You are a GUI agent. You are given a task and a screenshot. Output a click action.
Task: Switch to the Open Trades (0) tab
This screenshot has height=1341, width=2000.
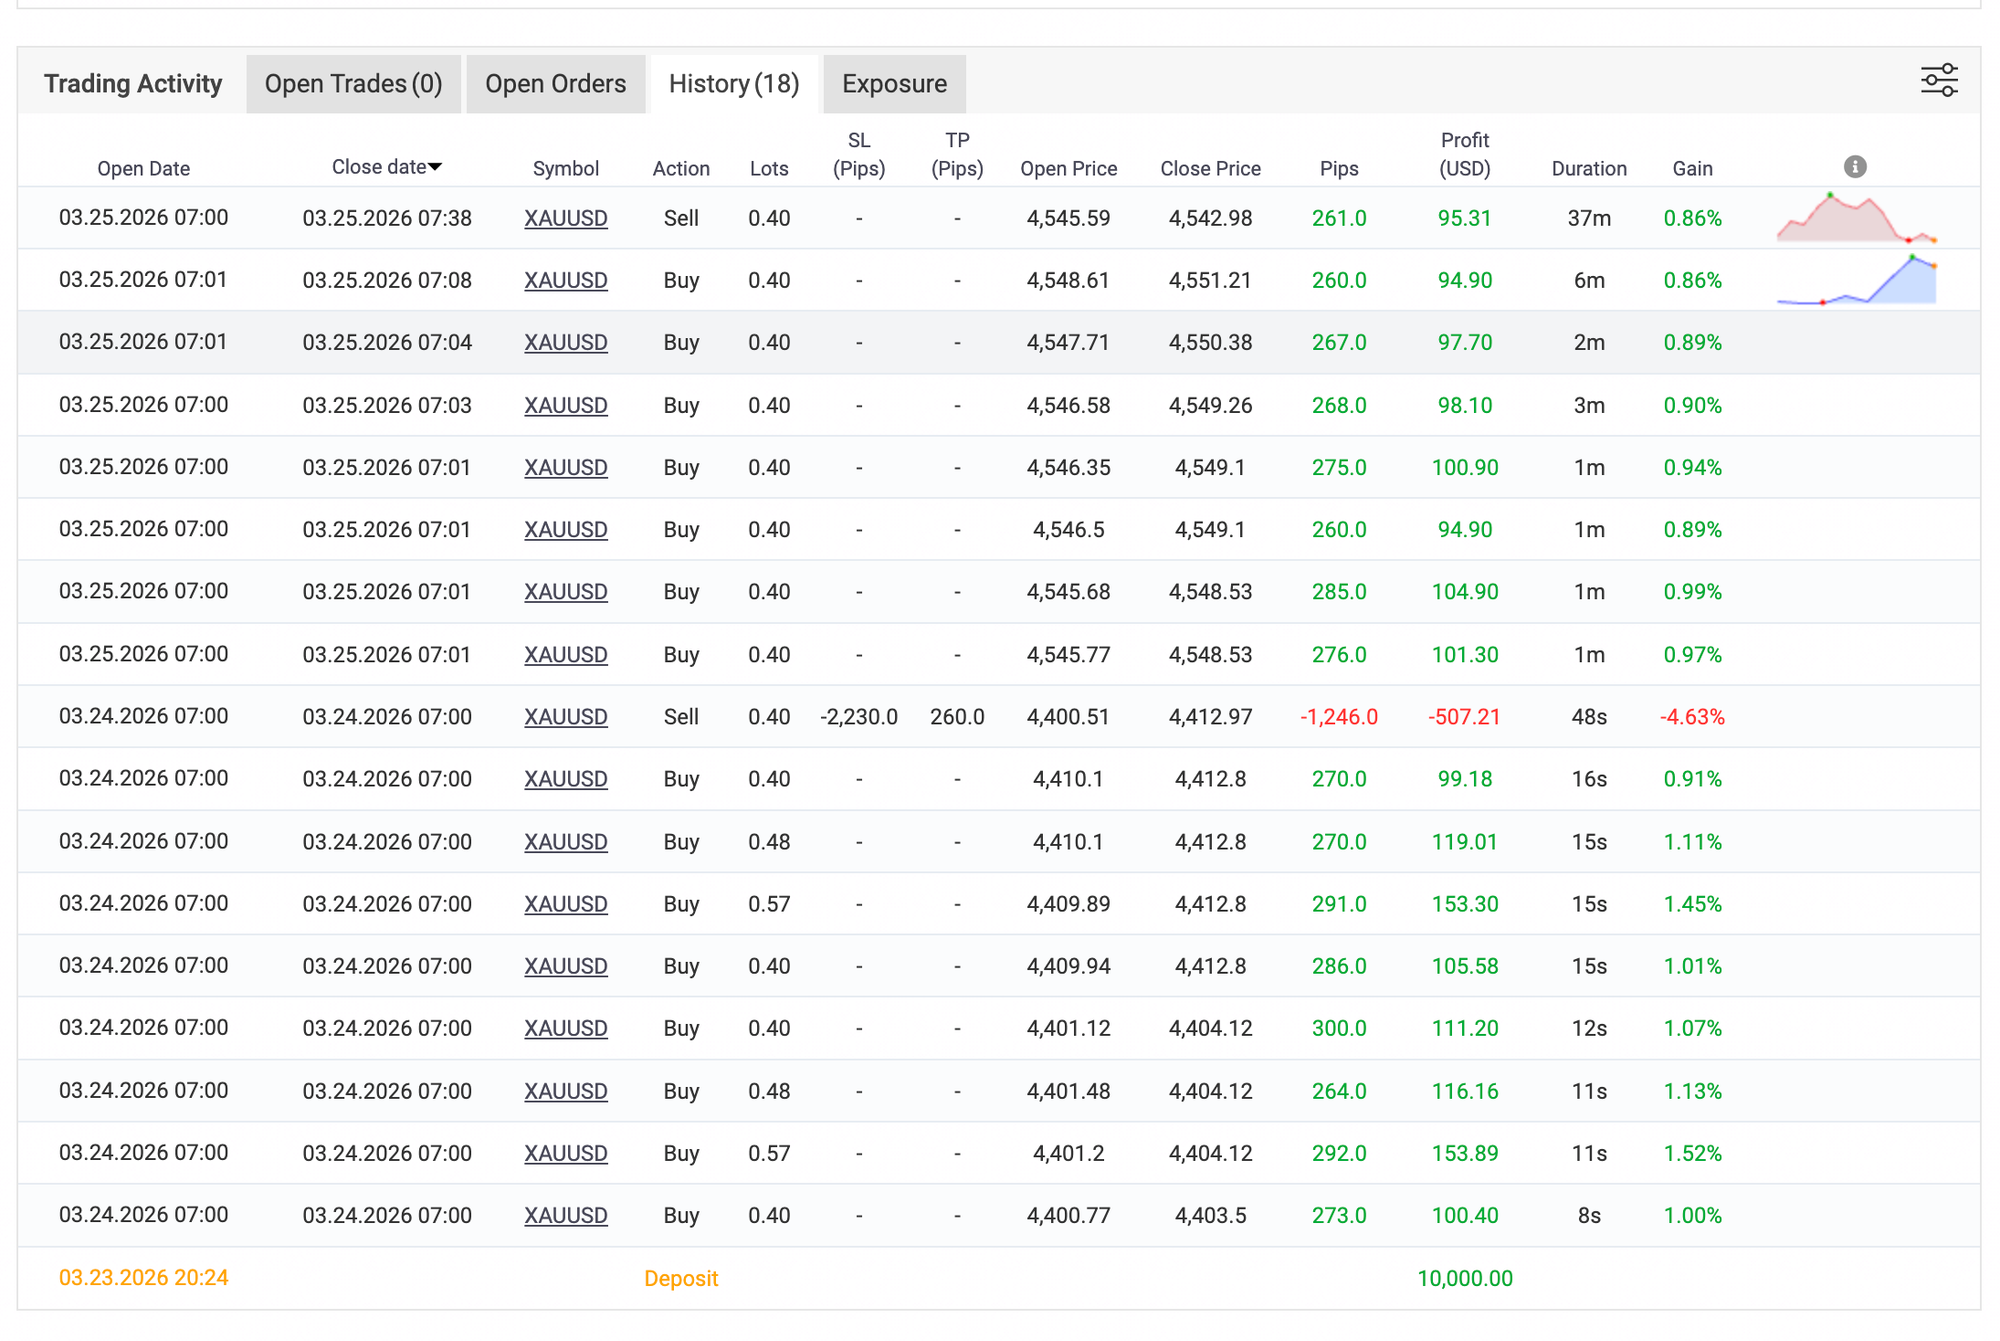coord(353,84)
